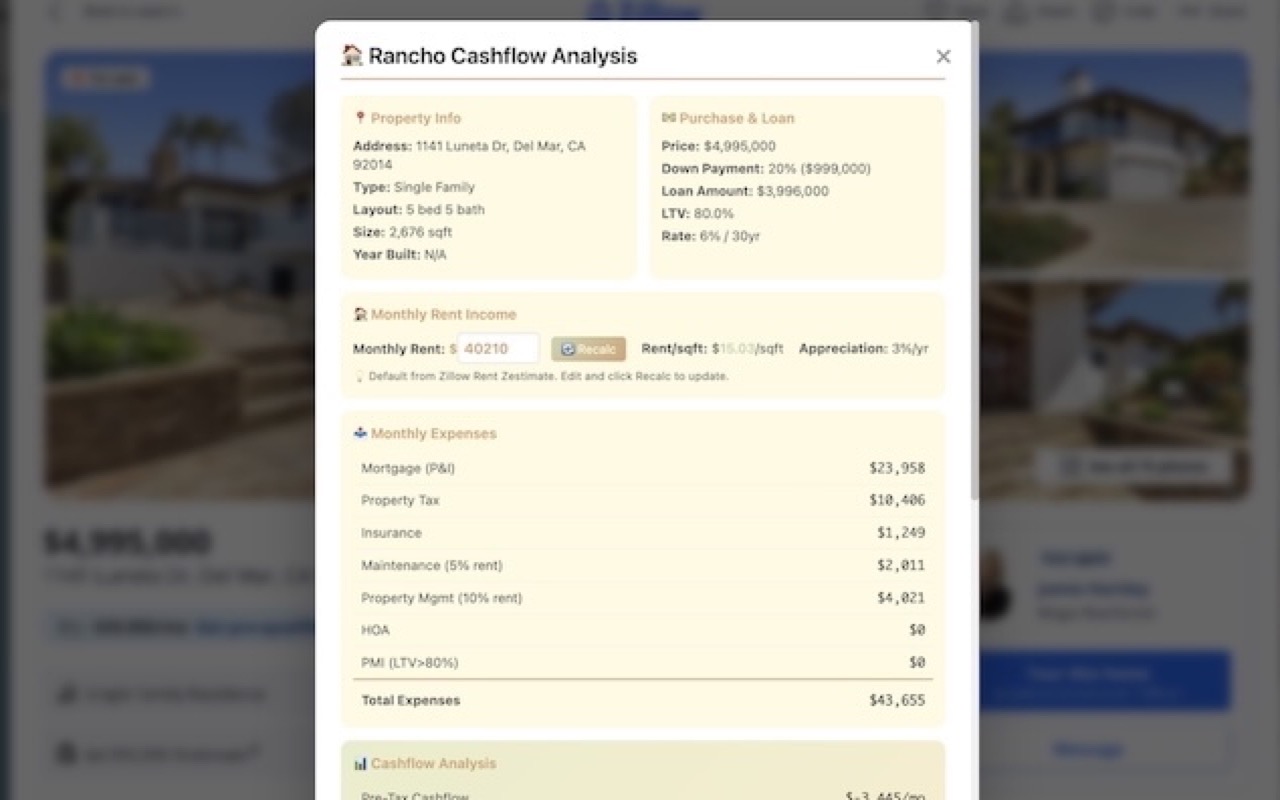
Task: Click the Monthly Rent Income house icon
Action: pos(359,313)
